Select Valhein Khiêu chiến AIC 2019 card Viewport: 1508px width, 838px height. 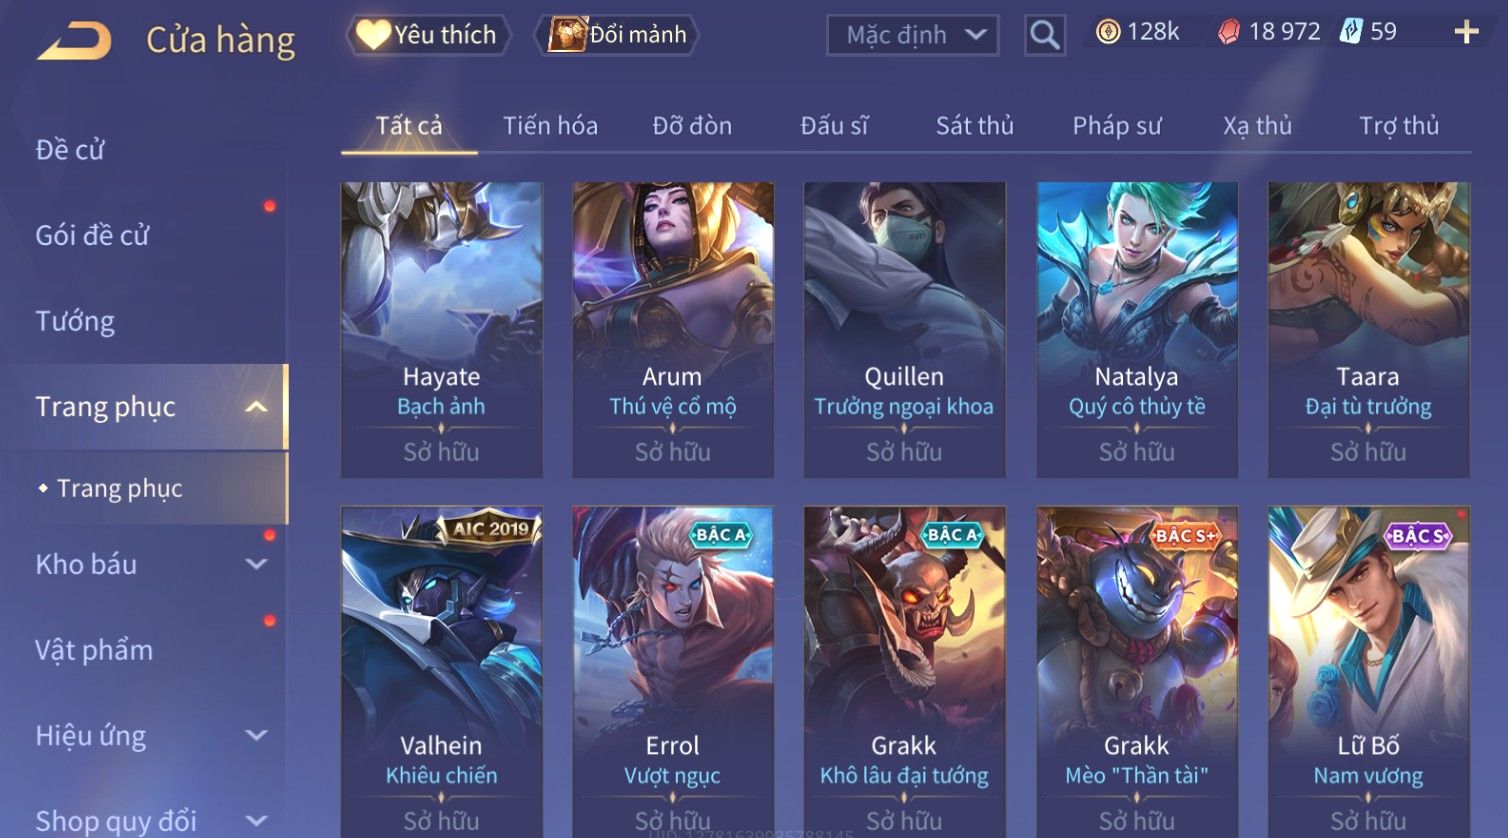click(441, 672)
